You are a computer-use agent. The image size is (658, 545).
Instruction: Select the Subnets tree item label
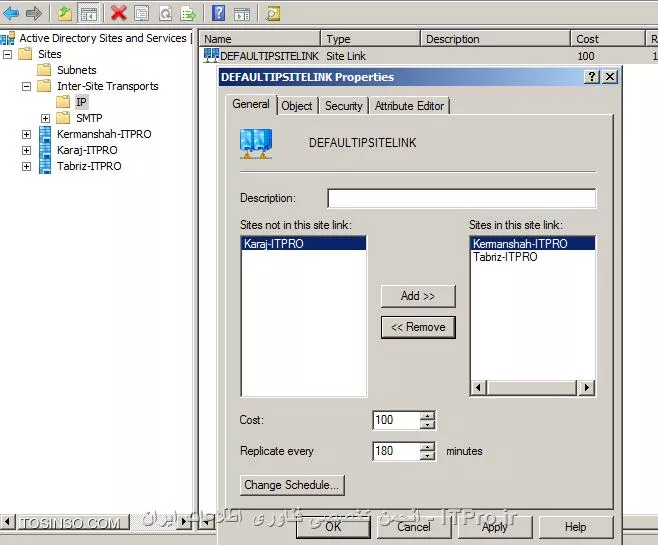pyautogui.click(x=77, y=70)
